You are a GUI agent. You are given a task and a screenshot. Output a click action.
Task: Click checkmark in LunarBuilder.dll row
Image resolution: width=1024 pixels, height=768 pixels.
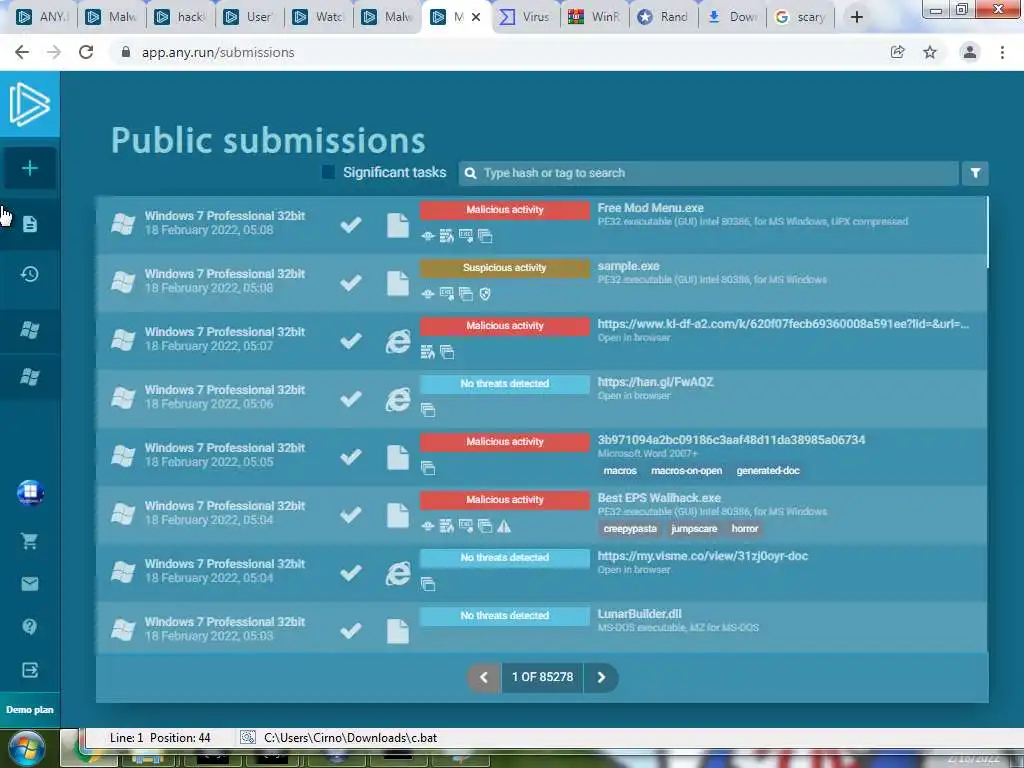click(x=351, y=631)
